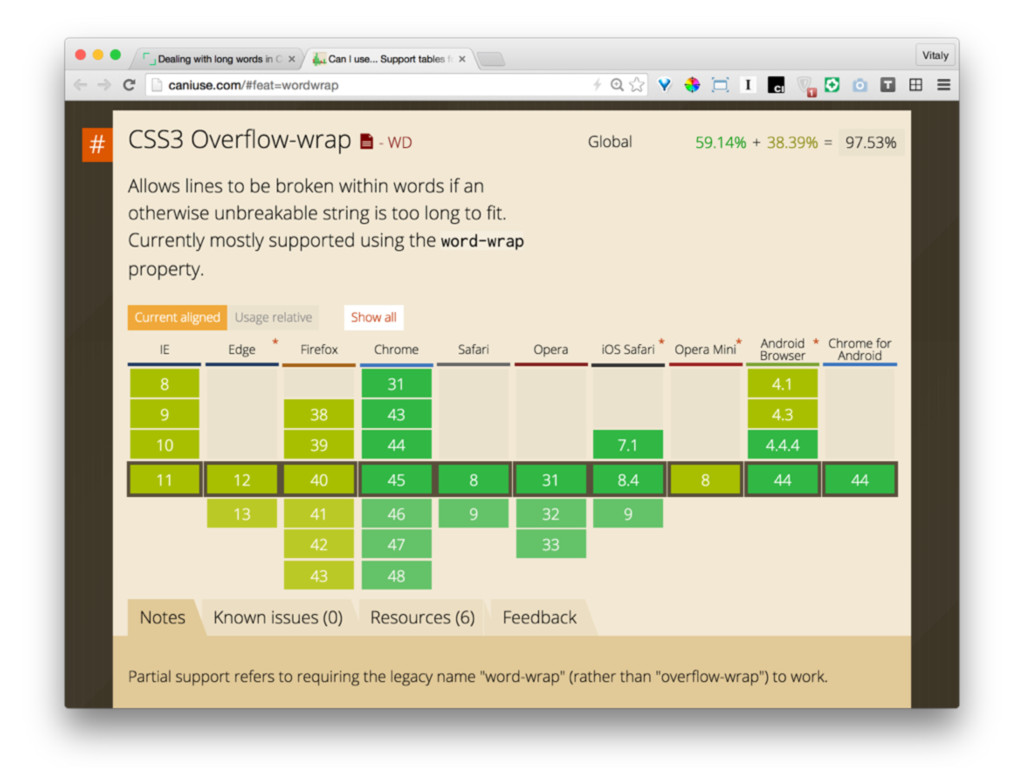Click the Android Browser 4.4.4 cell

coord(782,445)
